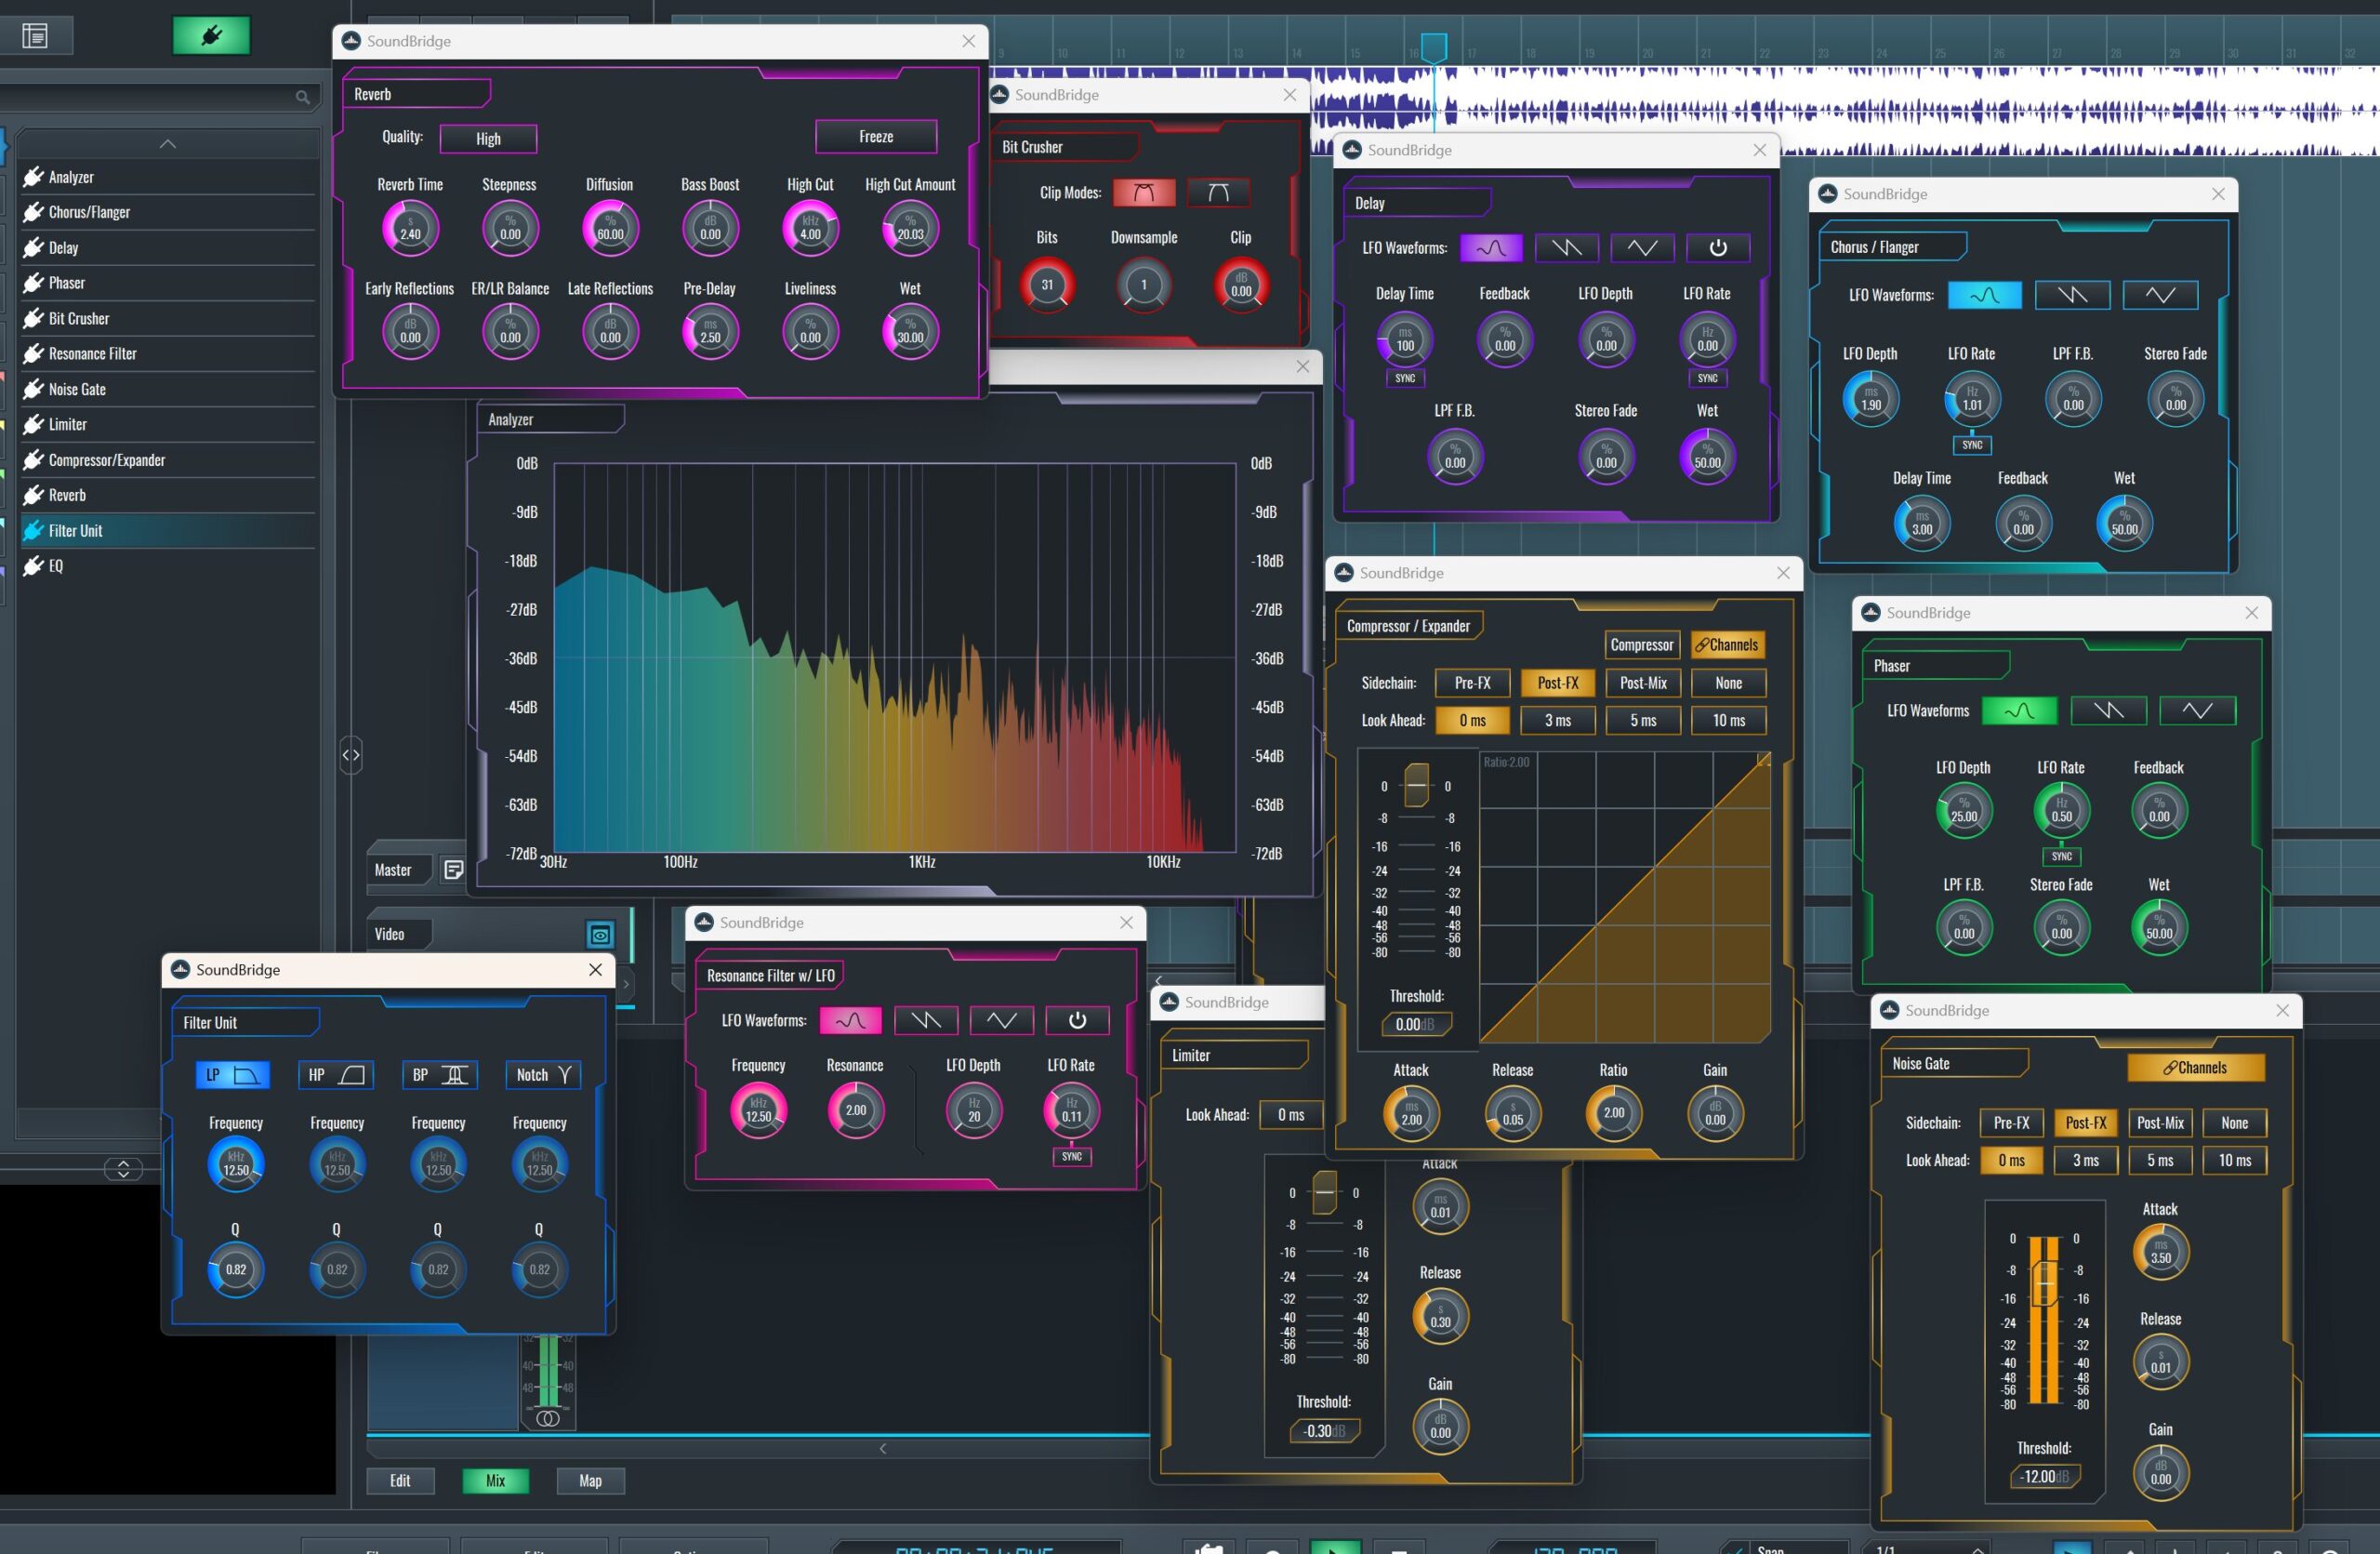Screen dimensions: 2380x1554
Task: Select Filter Unit in the sidebar list
Action: coord(168,530)
